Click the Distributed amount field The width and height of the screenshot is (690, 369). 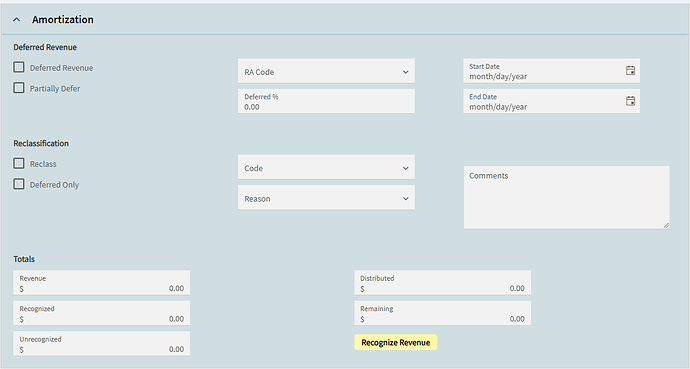443,283
